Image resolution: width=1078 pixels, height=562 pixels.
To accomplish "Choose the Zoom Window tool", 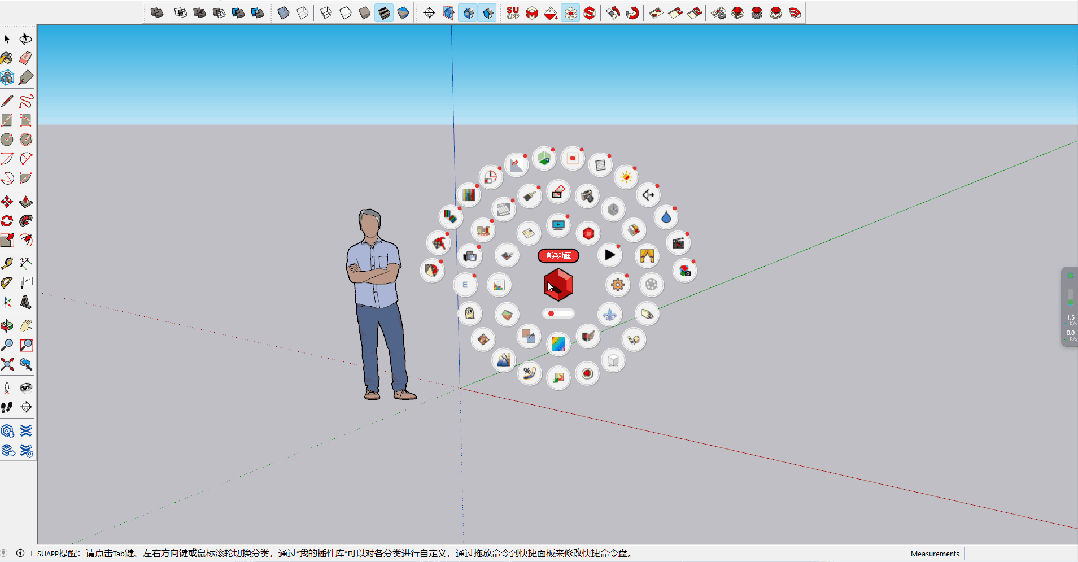I will (x=25, y=345).
